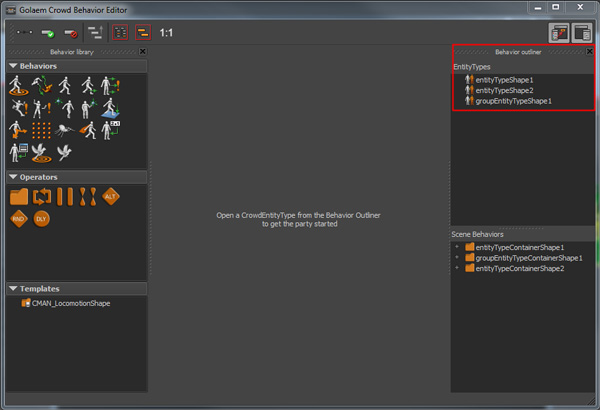Select the walker-on-orange-target behavior icon
Image resolution: width=600 pixels, height=410 pixels.
pos(18,85)
